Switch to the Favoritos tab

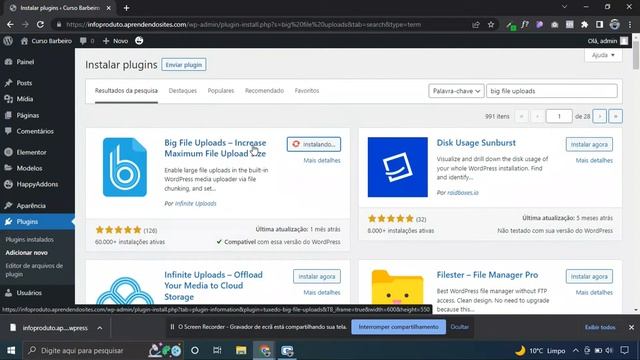307,91
